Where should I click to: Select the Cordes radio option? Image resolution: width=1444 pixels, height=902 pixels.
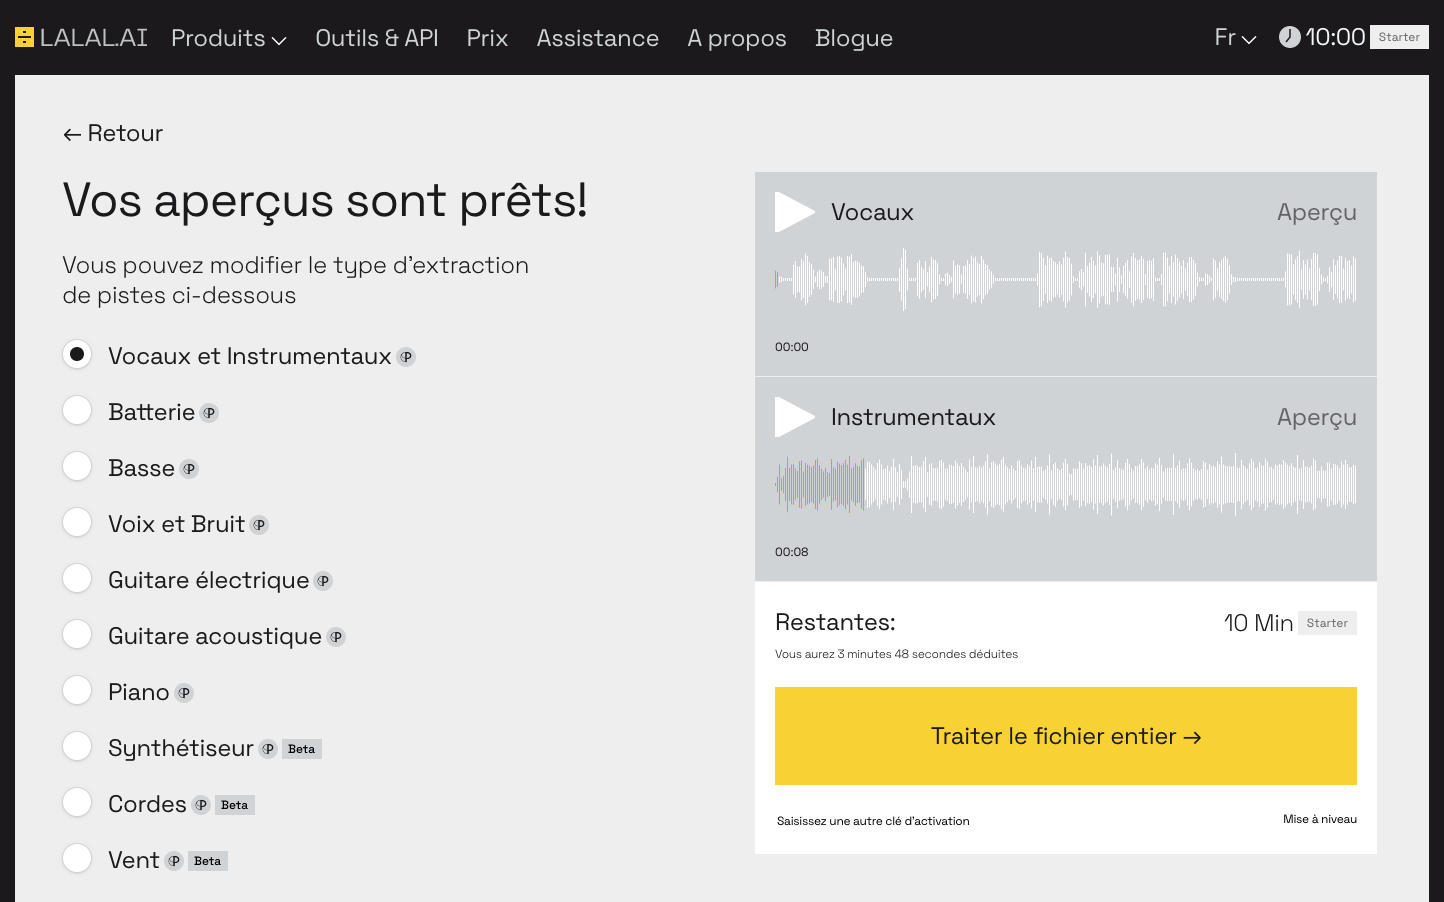pyautogui.click(x=77, y=803)
